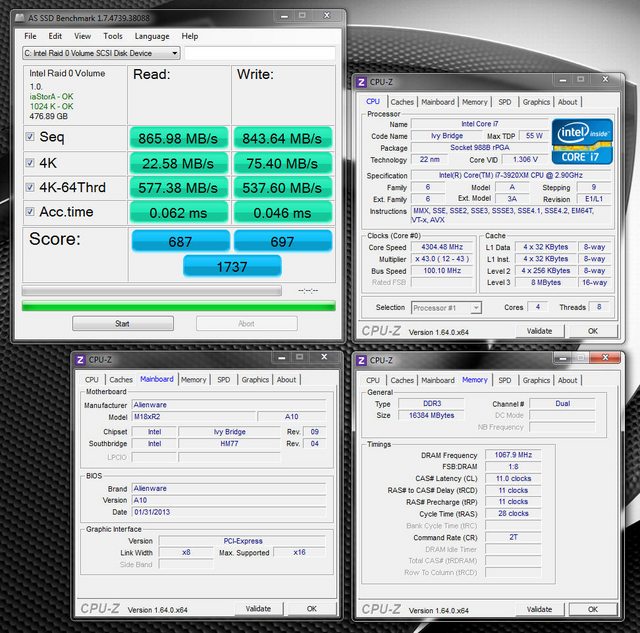Viewport: 640px width, 633px height.
Task: Click the Seq read result 865.98 MB/s
Action: [x=178, y=138]
